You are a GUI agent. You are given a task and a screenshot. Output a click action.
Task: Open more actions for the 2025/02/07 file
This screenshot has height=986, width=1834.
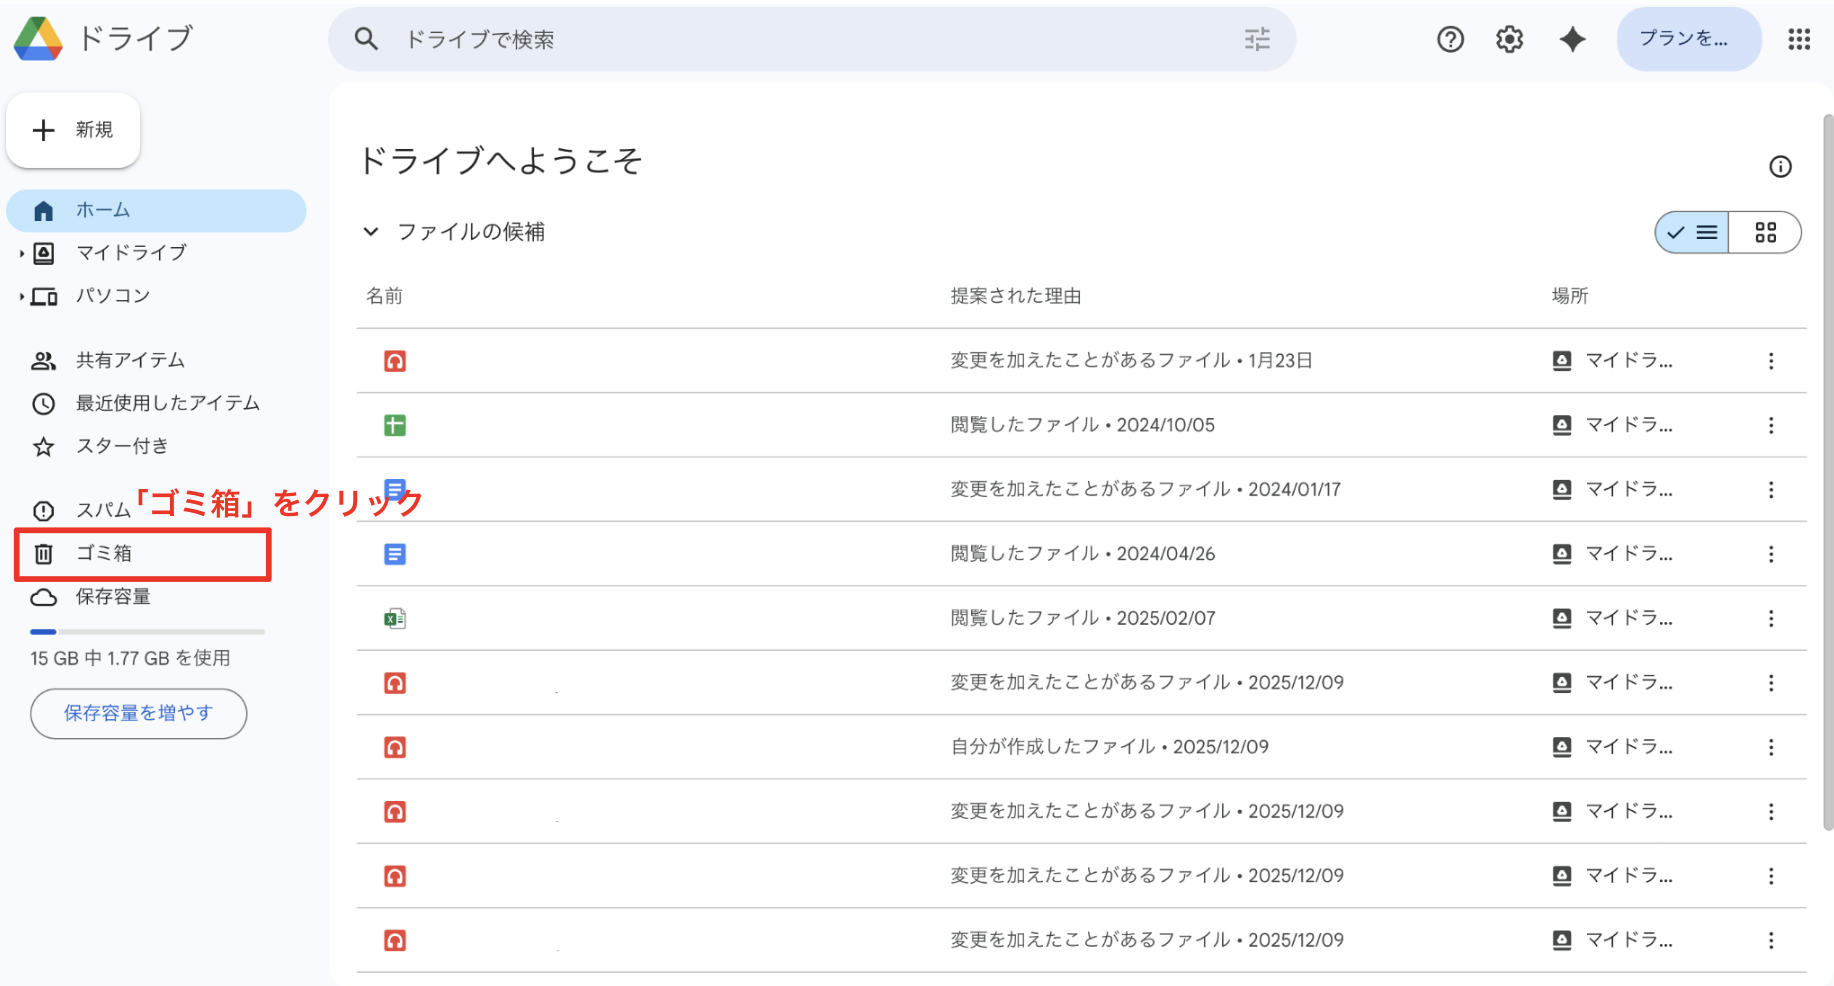tap(1771, 619)
